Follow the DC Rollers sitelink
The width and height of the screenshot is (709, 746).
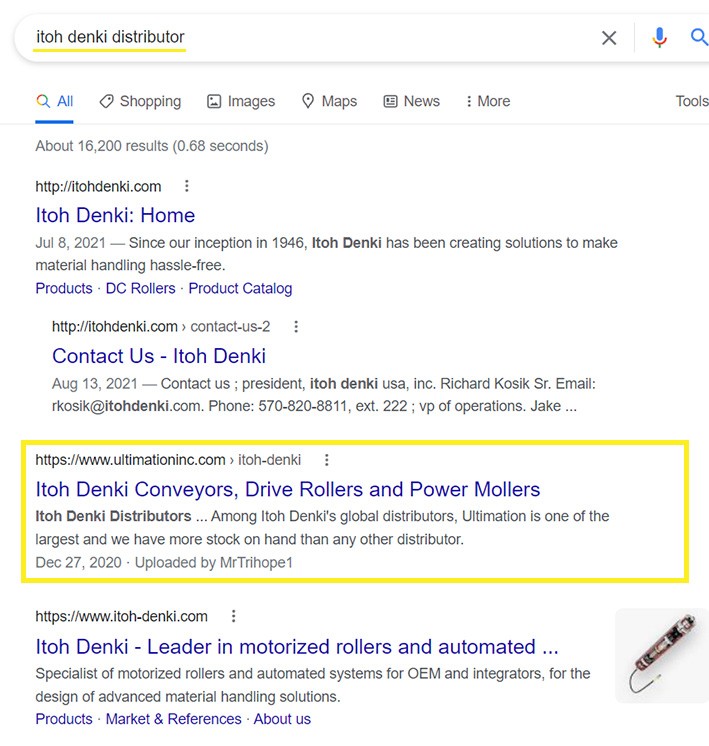tap(141, 288)
